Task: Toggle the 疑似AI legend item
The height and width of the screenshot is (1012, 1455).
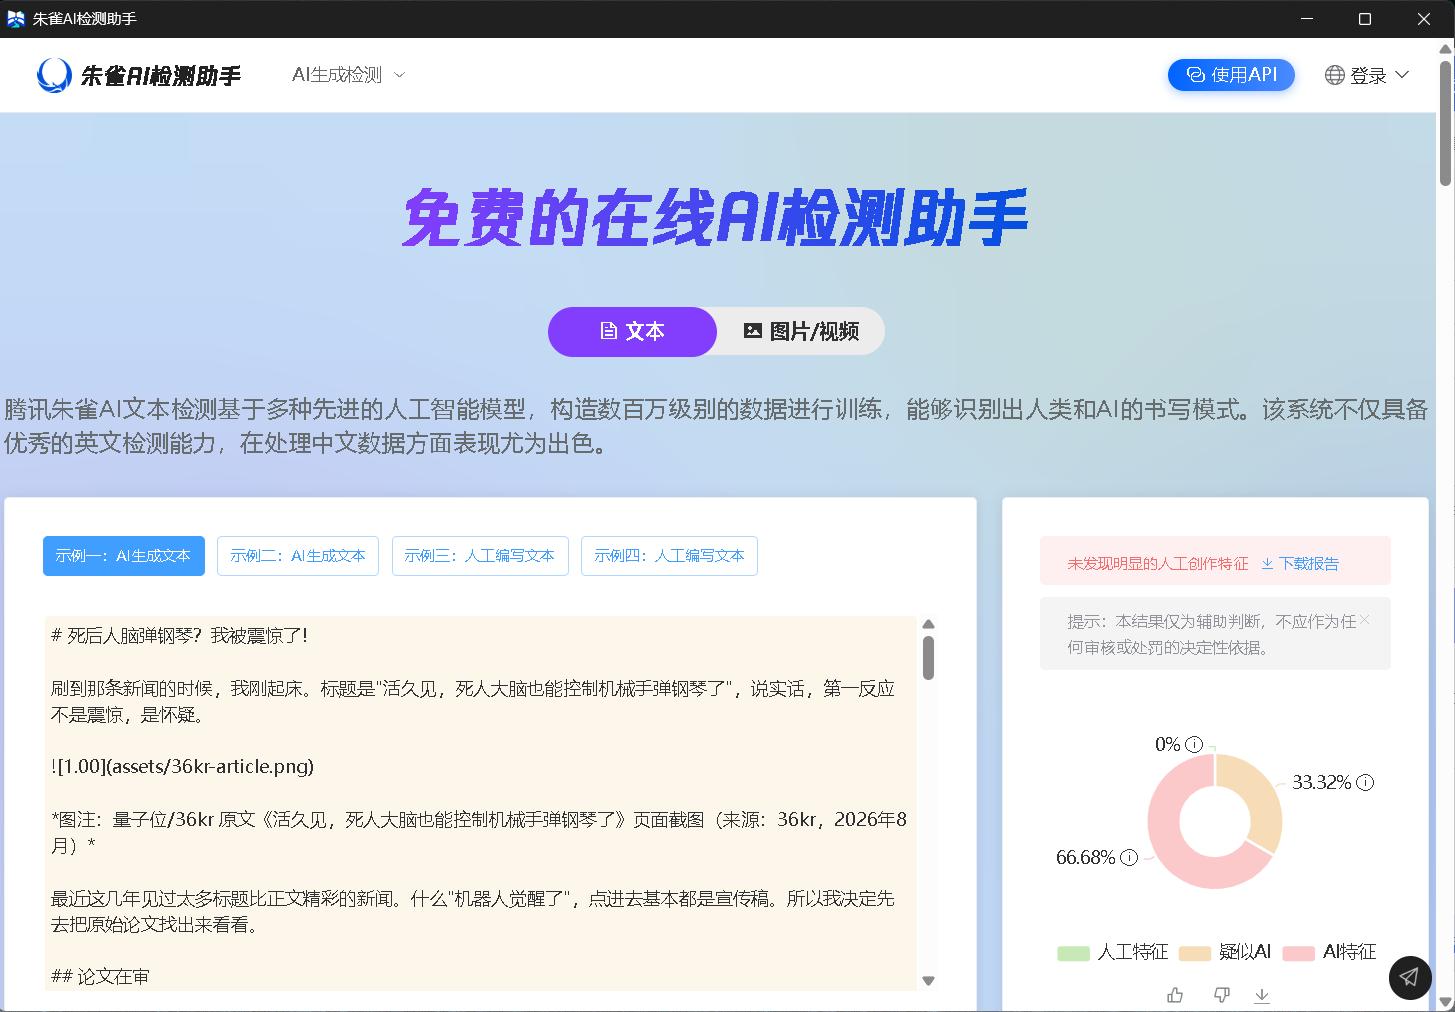Action: 1225,952
